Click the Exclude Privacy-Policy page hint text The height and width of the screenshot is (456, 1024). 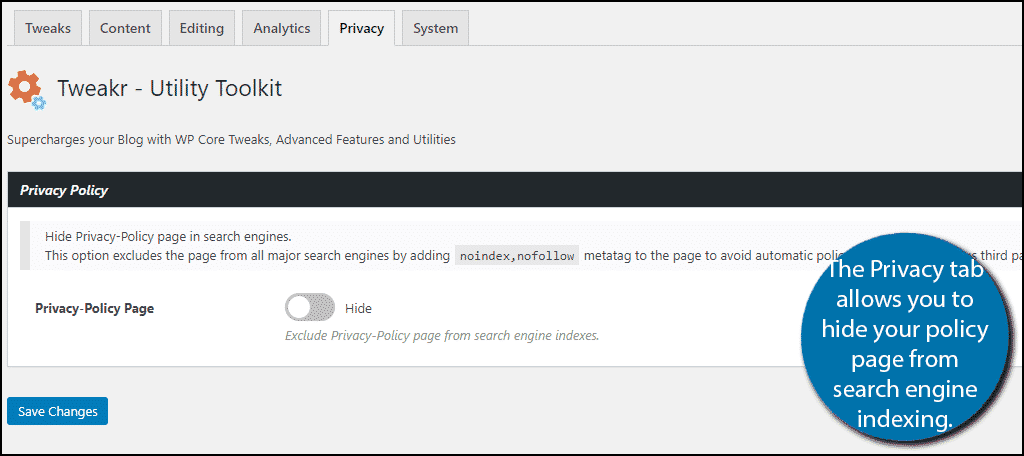click(x=442, y=336)
